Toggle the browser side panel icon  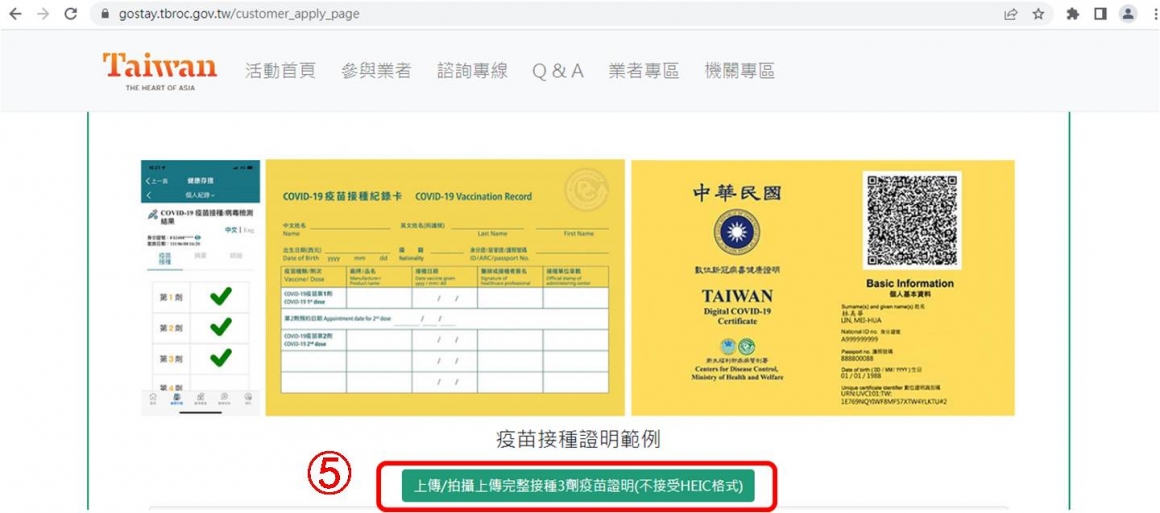pyautogui.click(x=1100, y=14)
